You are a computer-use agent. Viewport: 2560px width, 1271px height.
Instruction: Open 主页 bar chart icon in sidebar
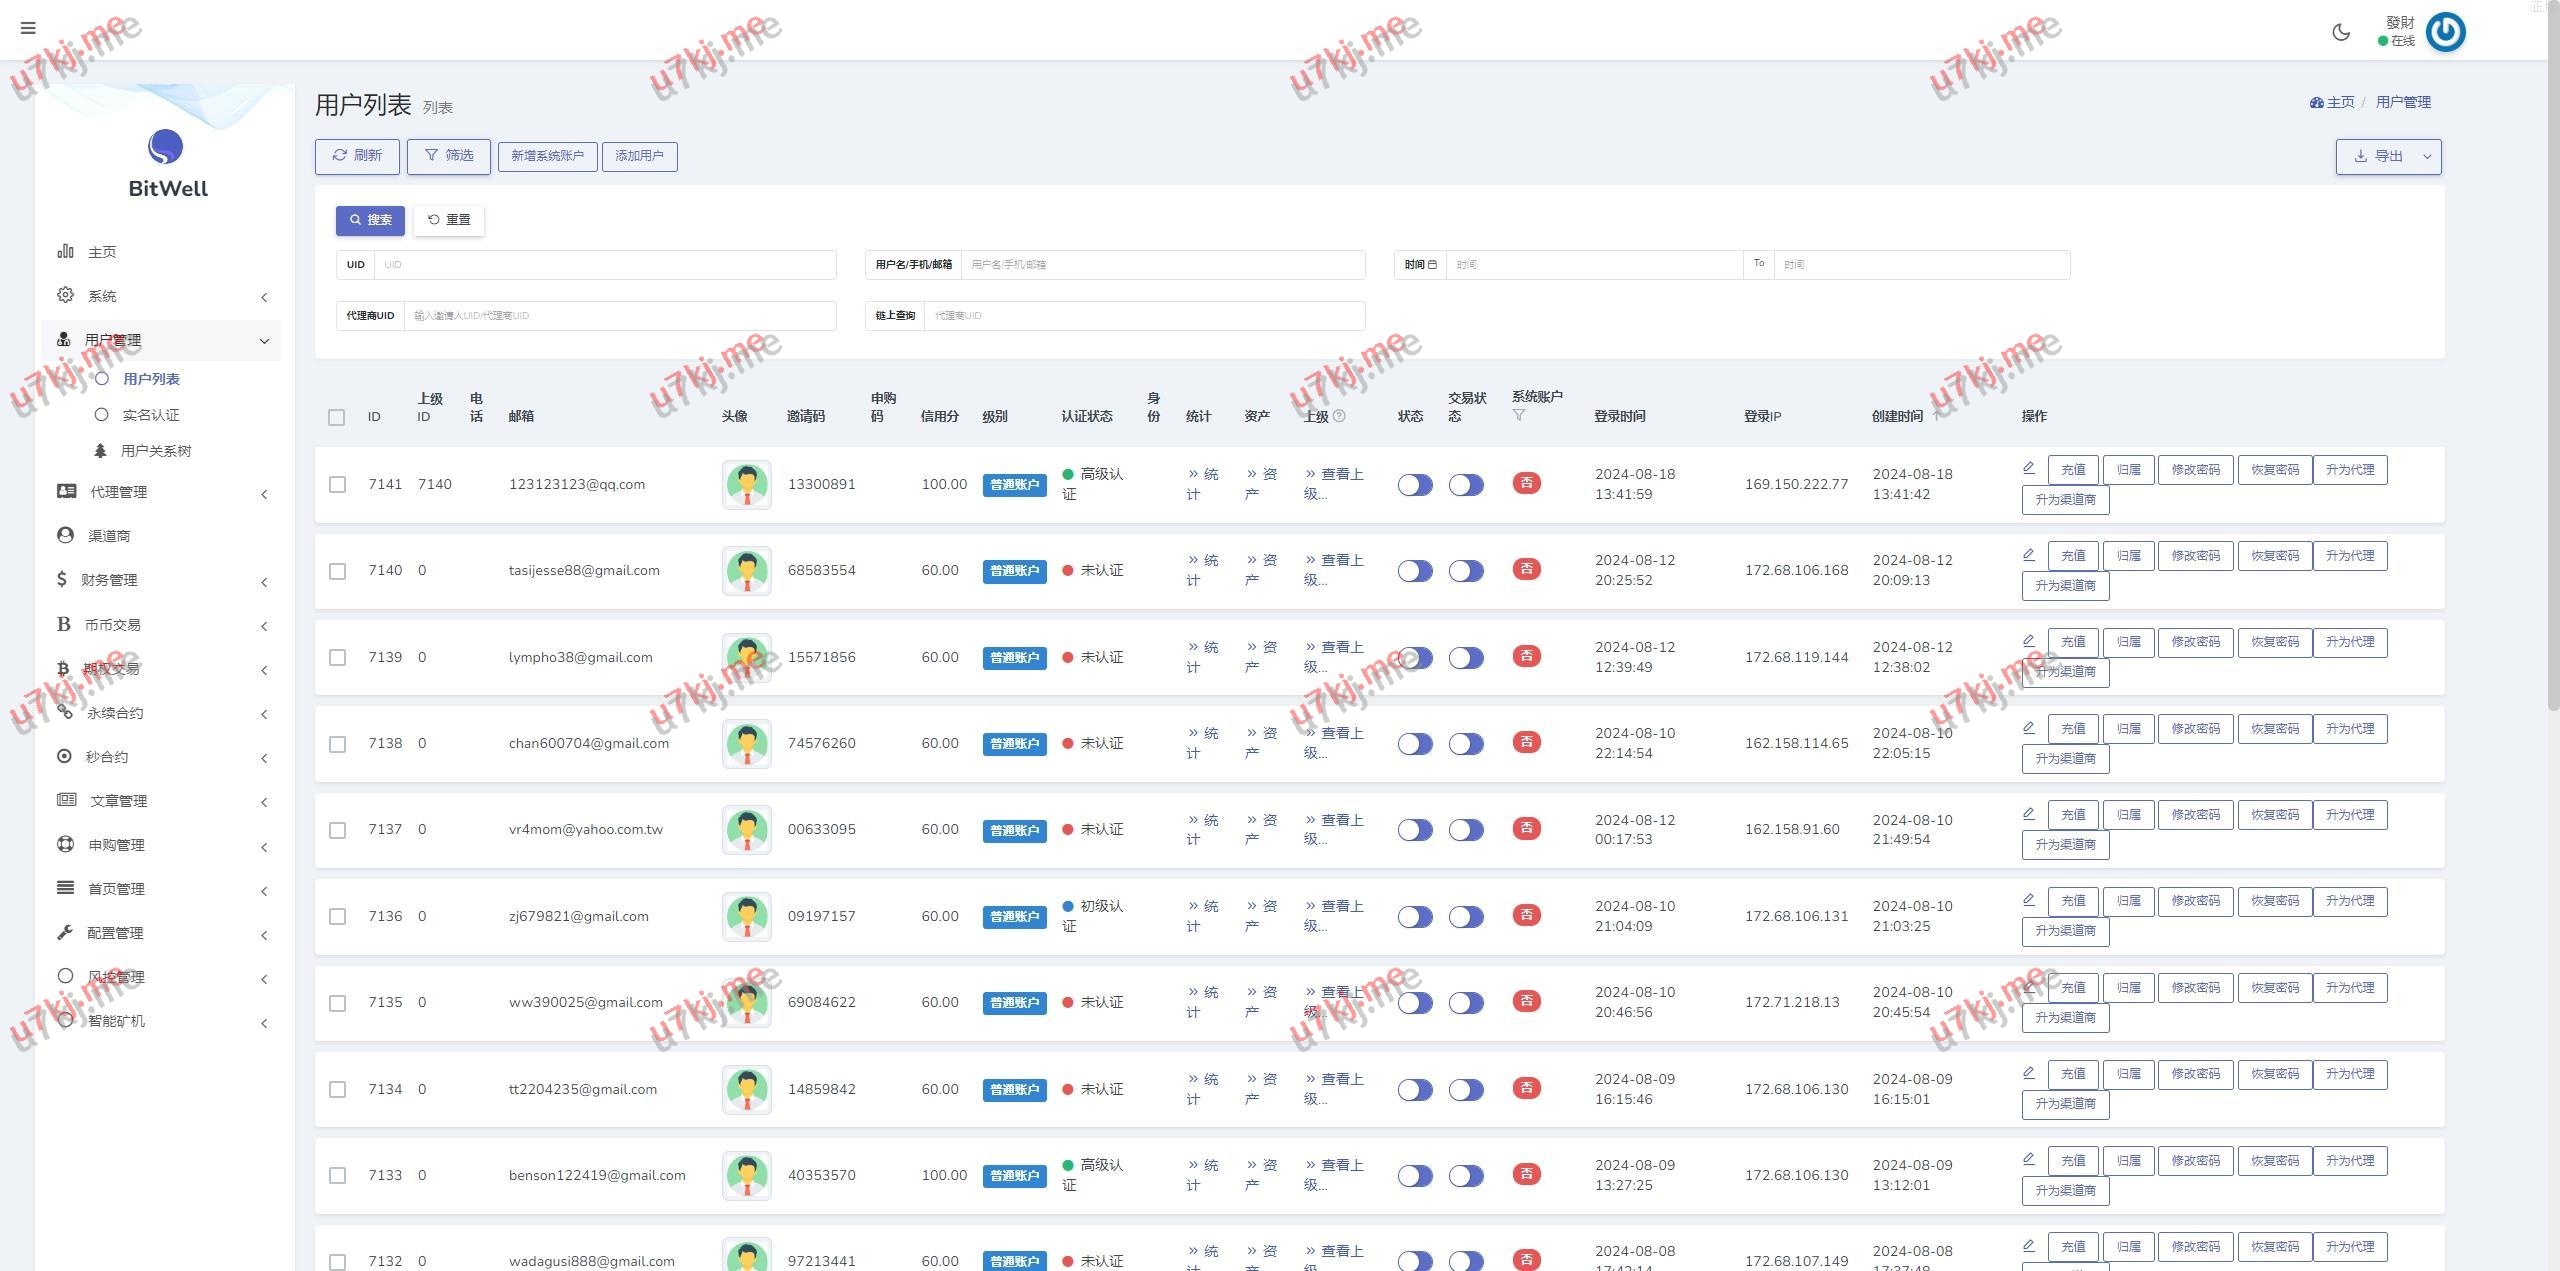coord(66,251)
